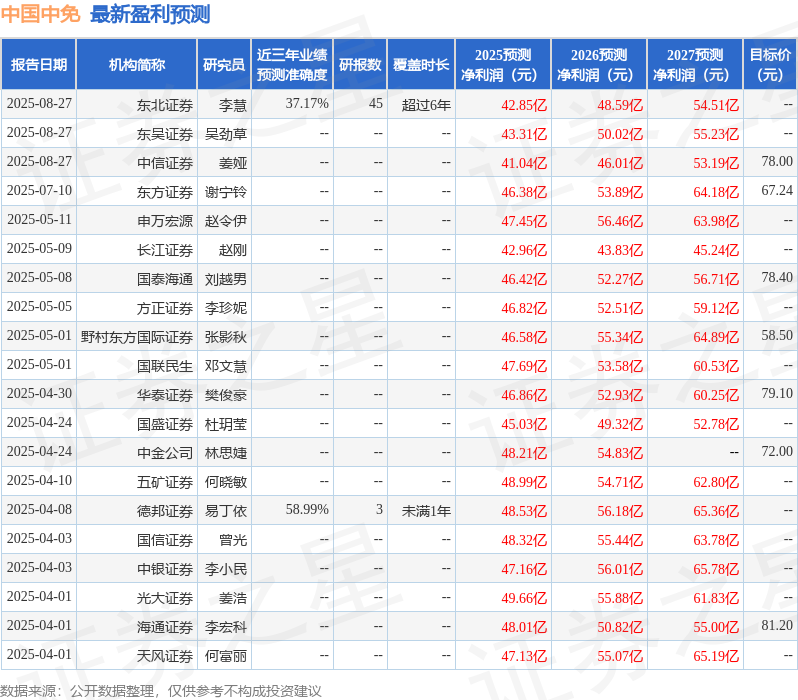Select 48.99亿 forecast value
Screen dimensions: 798x700
tap(524, 482)
